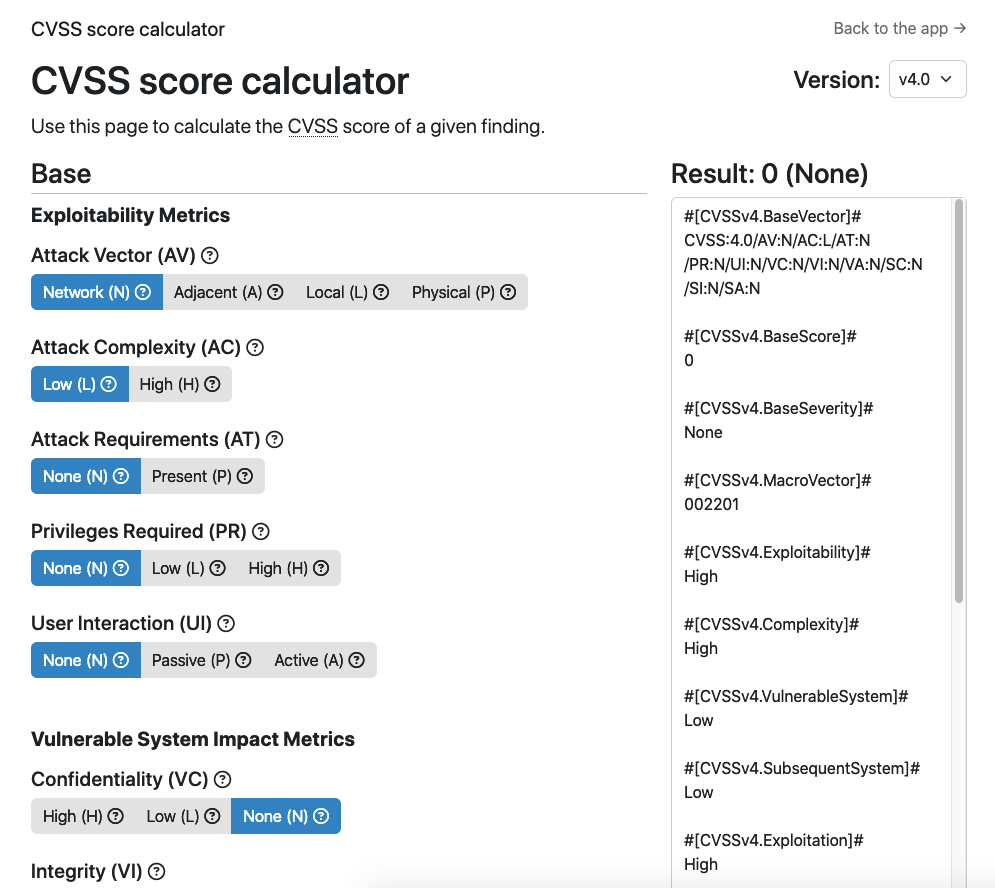
Task: Open help icon beside Attack Complexity (AC) heading
Action: 255,347
